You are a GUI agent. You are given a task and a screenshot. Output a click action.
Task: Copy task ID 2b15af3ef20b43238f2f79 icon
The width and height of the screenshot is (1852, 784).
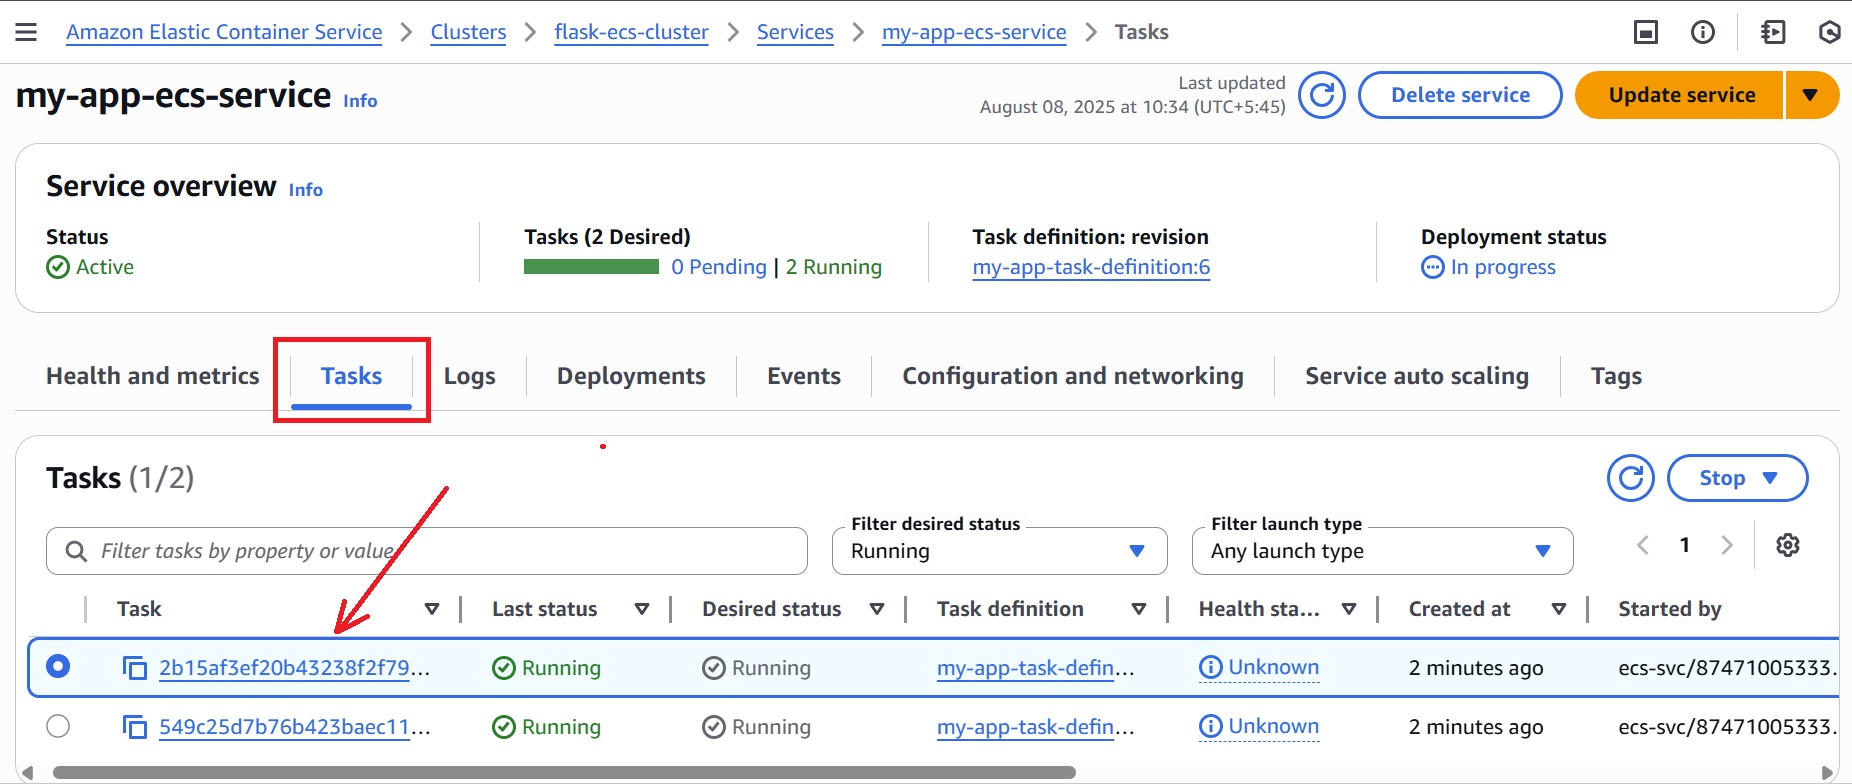[134, 668]
